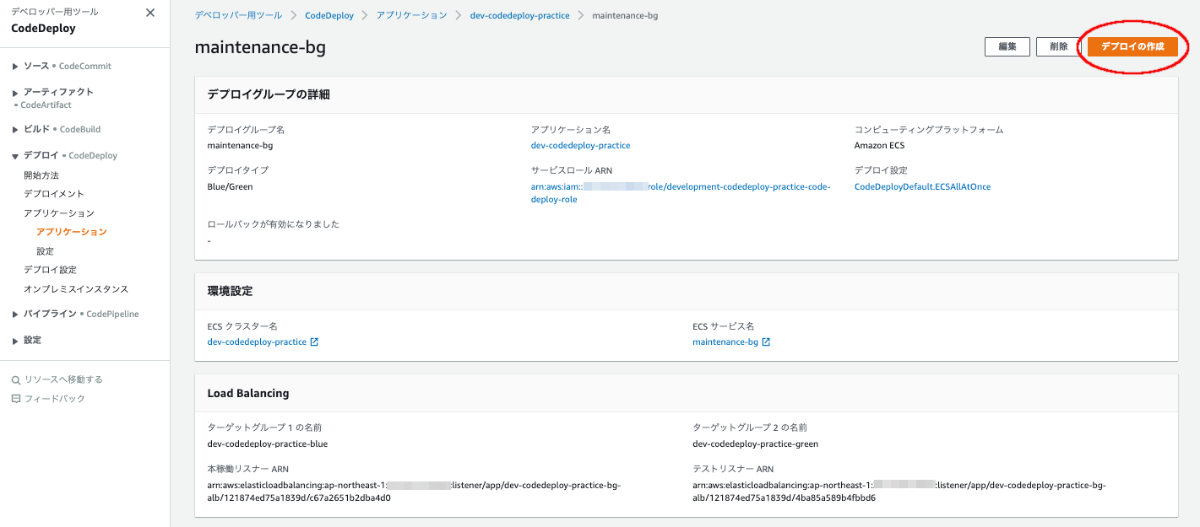Open オンプレミスインスタンス in the sidebar
This screenshot has width=1200, height=527.
[x=76, y=289]
